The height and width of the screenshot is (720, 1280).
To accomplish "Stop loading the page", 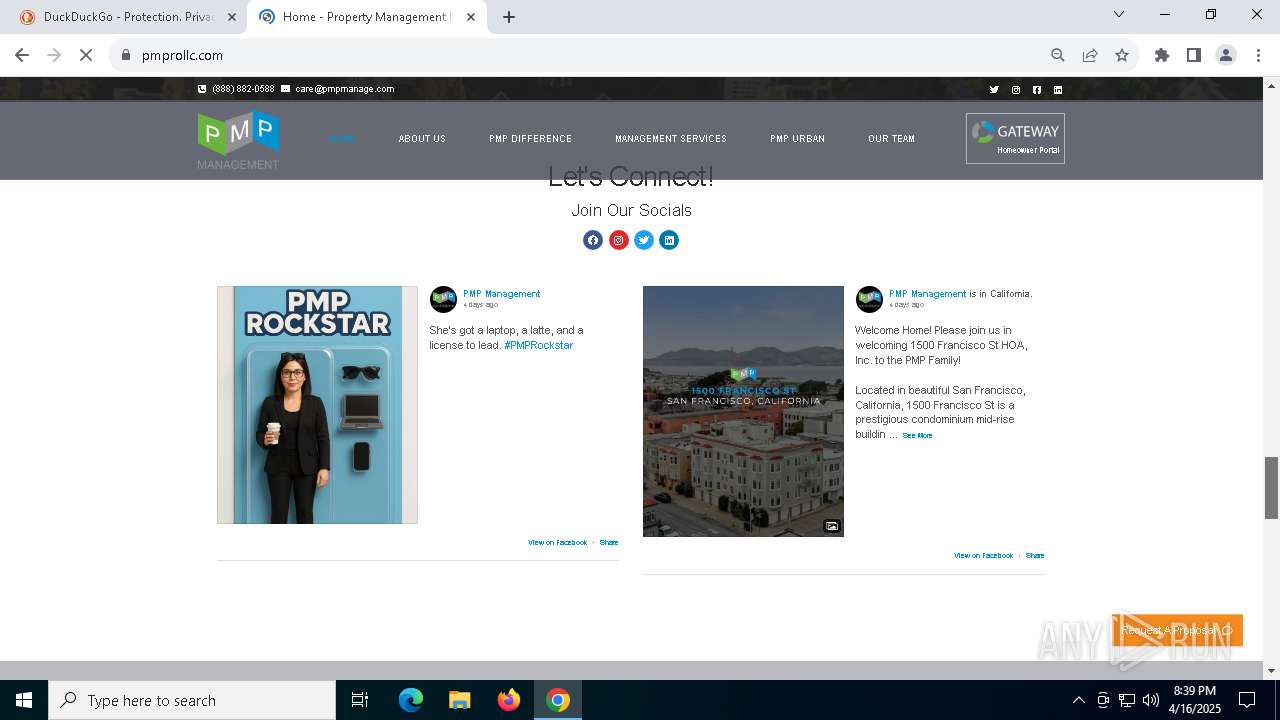I will point(86,55).
